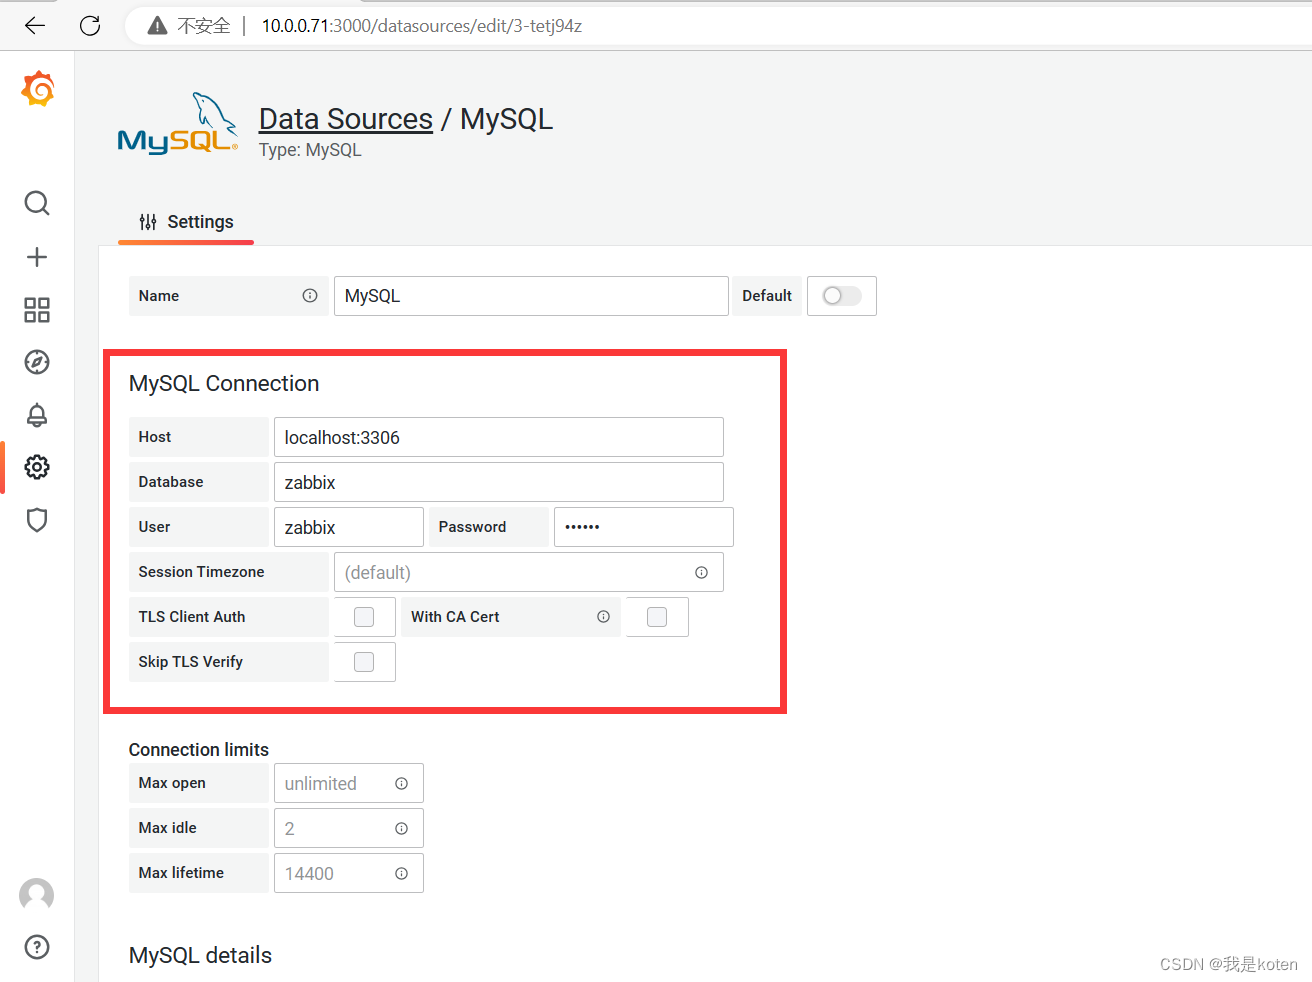Open the Data Sources breadcrumb link
1312x982 pixels.
(x=346, y=119)
